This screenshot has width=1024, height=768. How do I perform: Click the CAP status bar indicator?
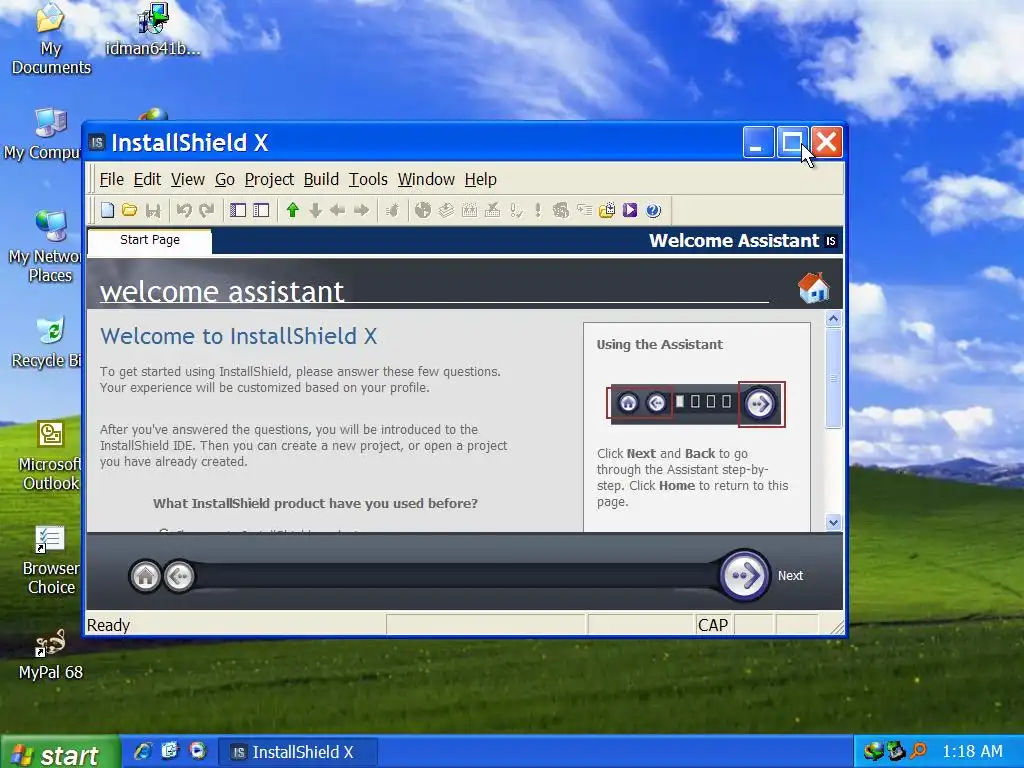pyautogui.click(x=712, y=626)
